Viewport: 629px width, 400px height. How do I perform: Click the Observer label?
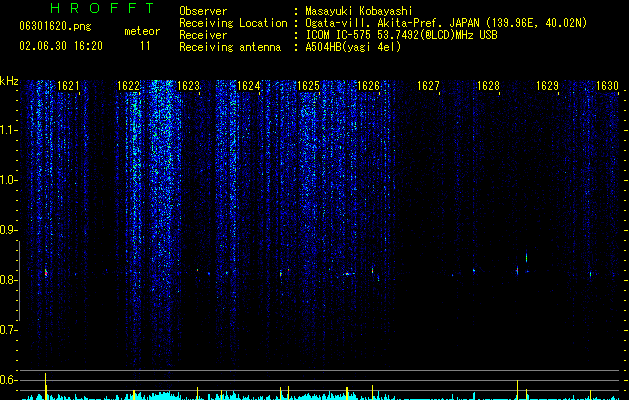click(203, 11)
